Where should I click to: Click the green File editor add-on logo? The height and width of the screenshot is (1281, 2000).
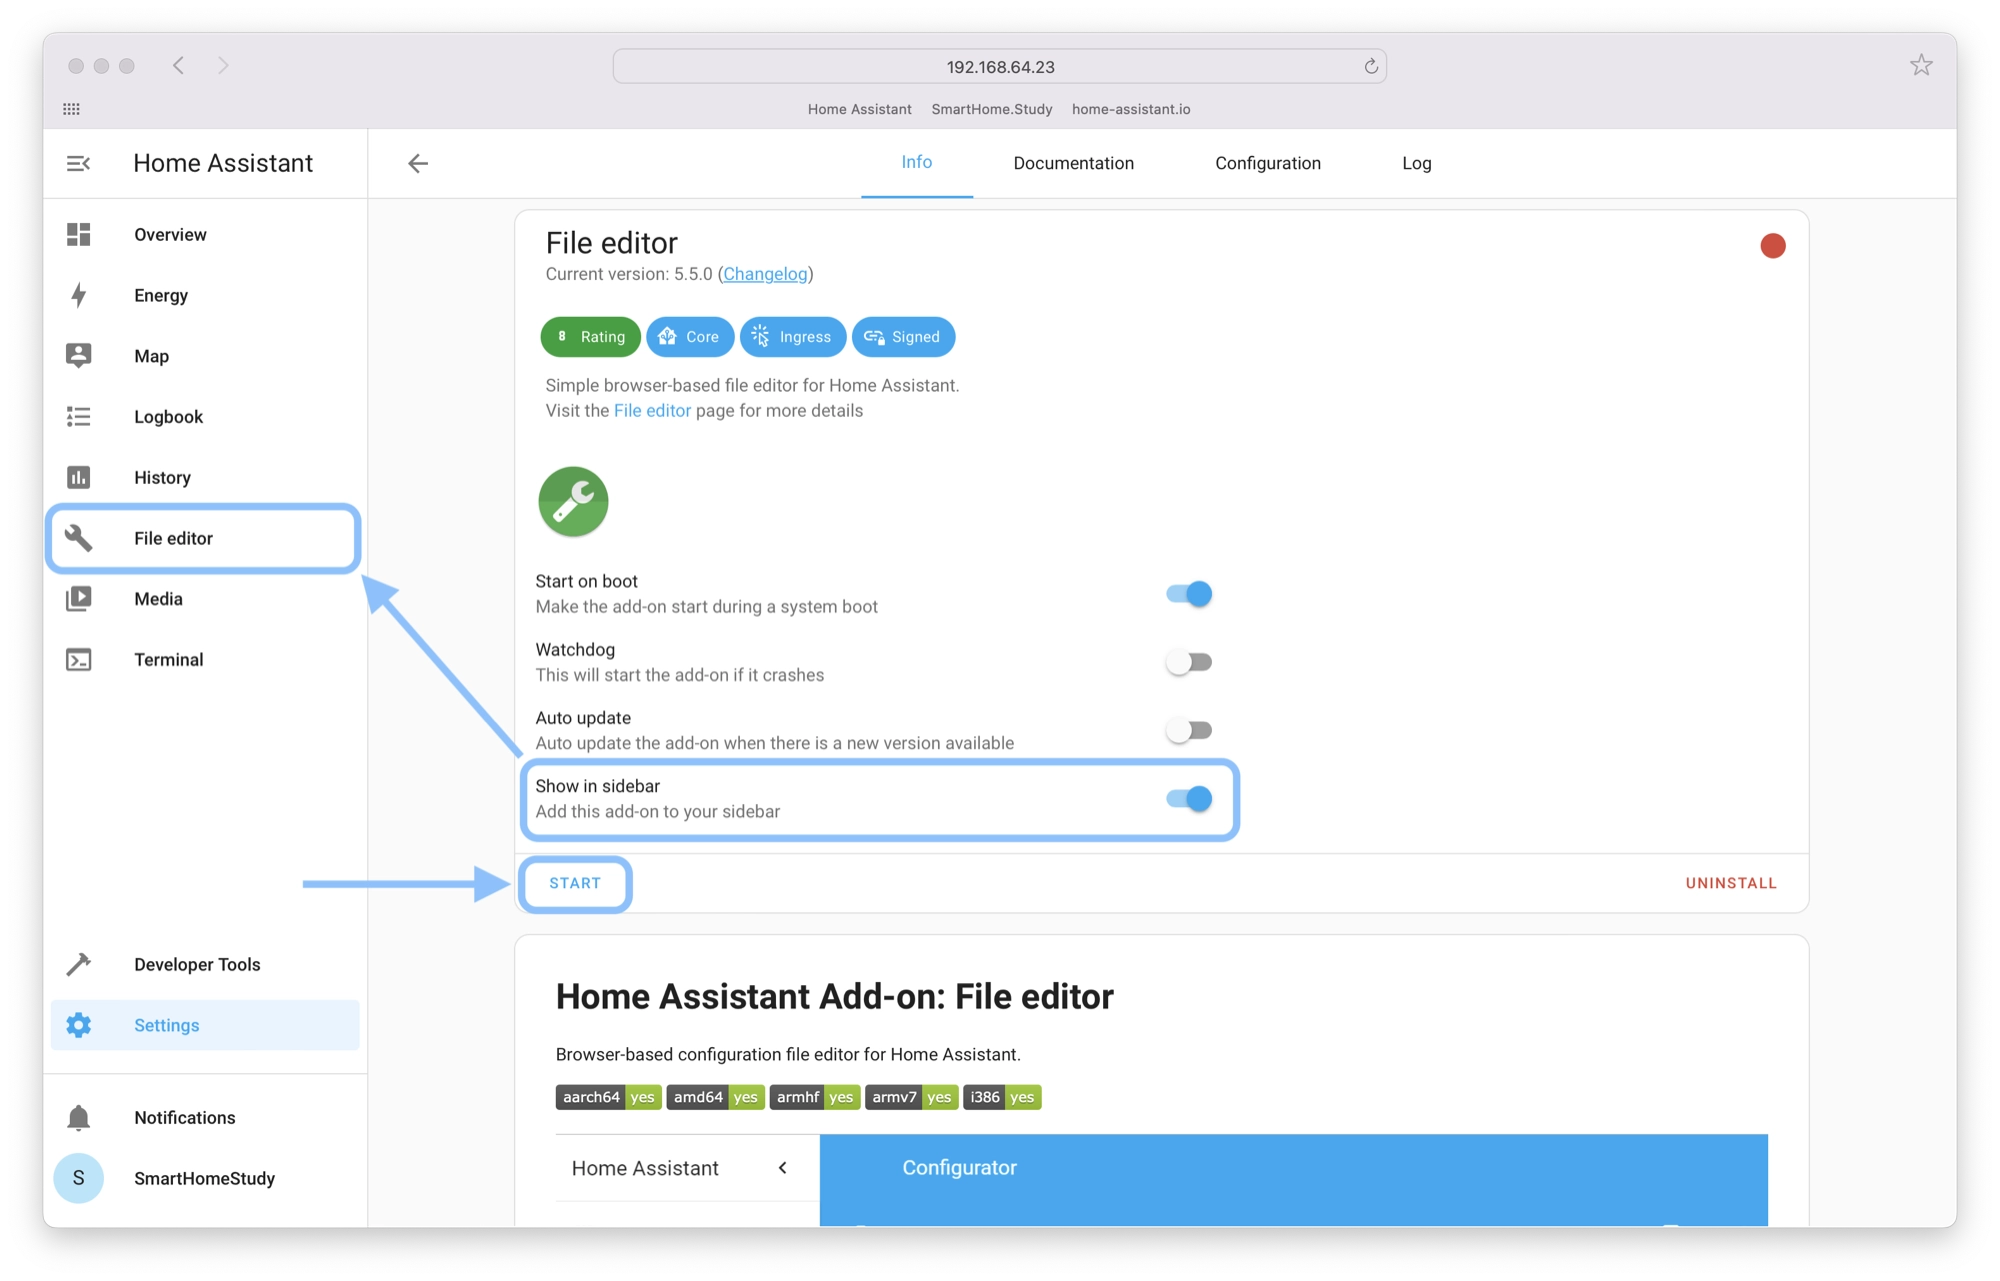coord(573,502)
